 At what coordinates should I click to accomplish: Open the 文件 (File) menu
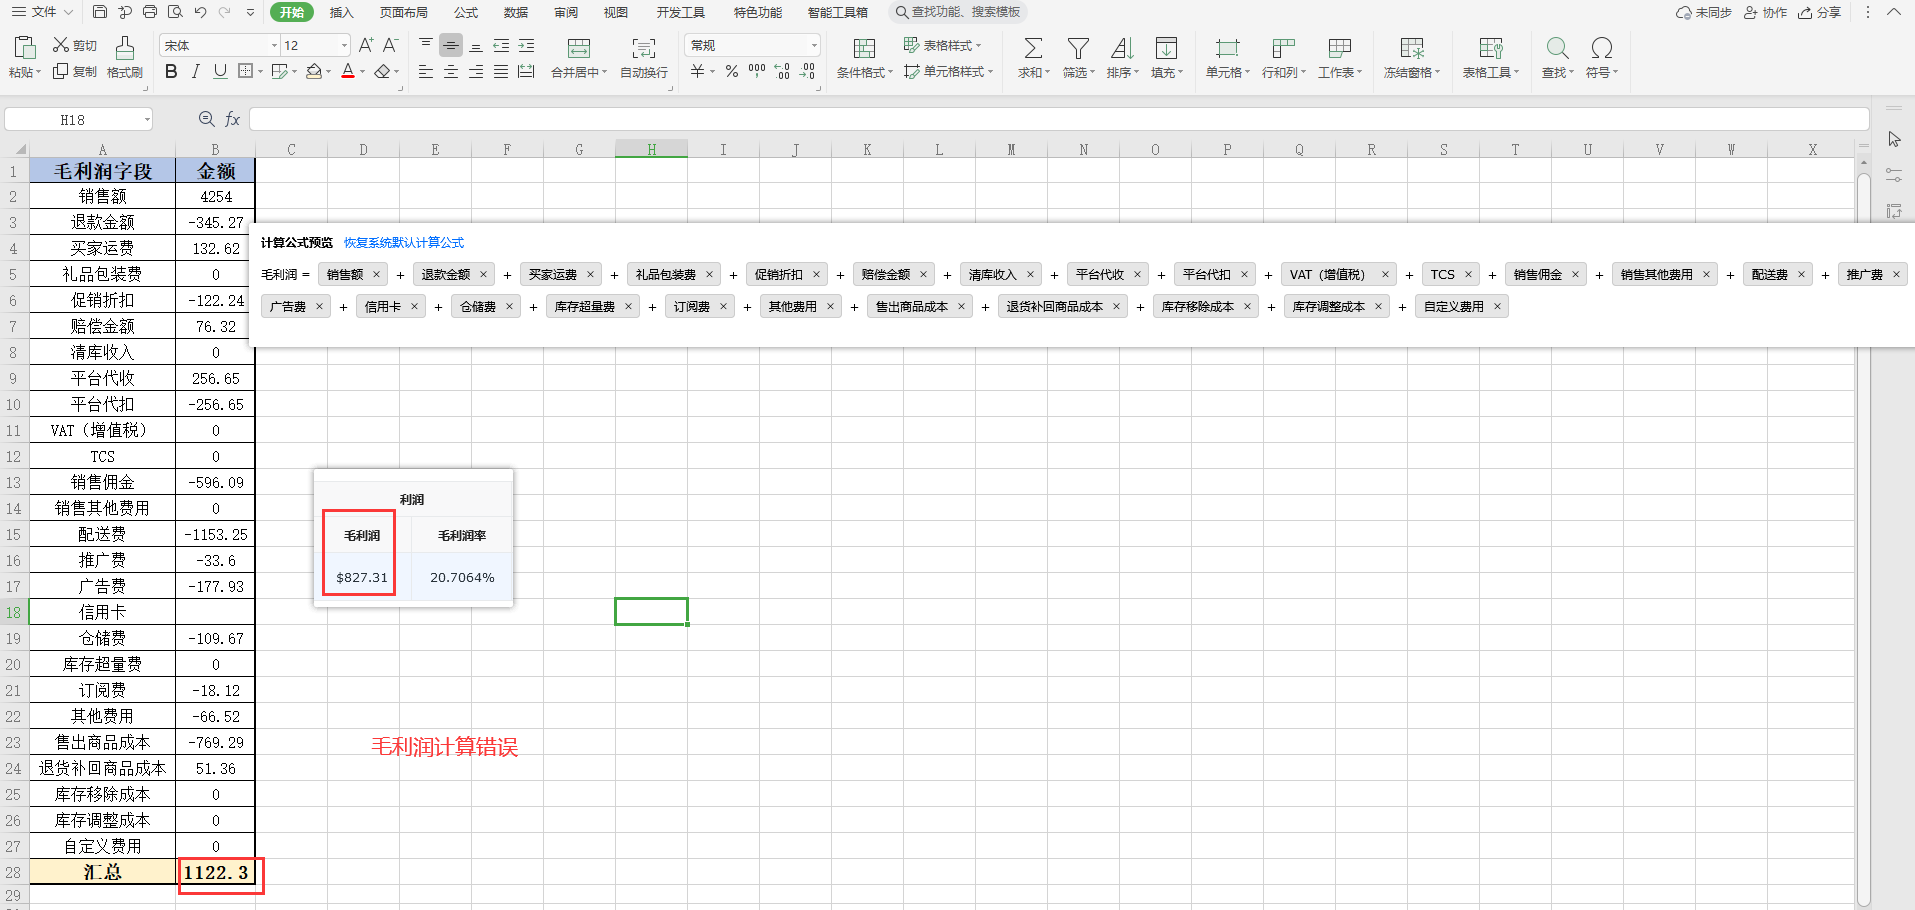pyautogui.click(x=42, y=12)
